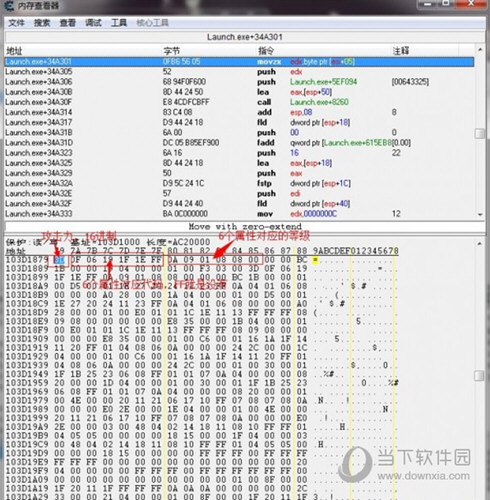490x500 pixels.
Task: Click hex row address 103D1979
Action: tap(27, 400)
